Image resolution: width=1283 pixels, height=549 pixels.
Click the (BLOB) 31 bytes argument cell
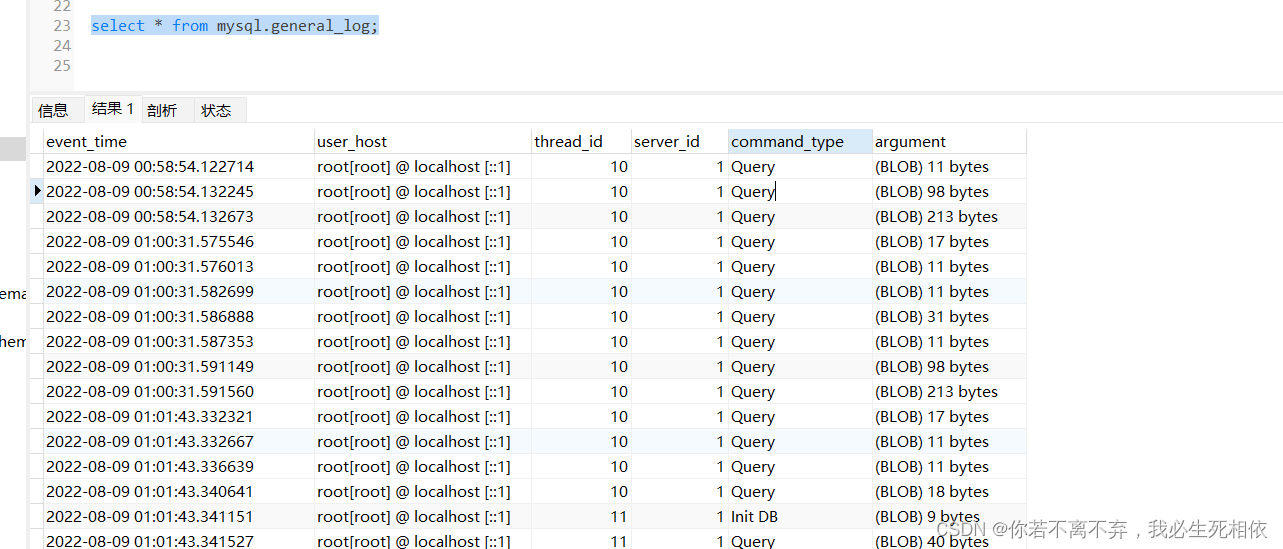[x=949, y=316]
